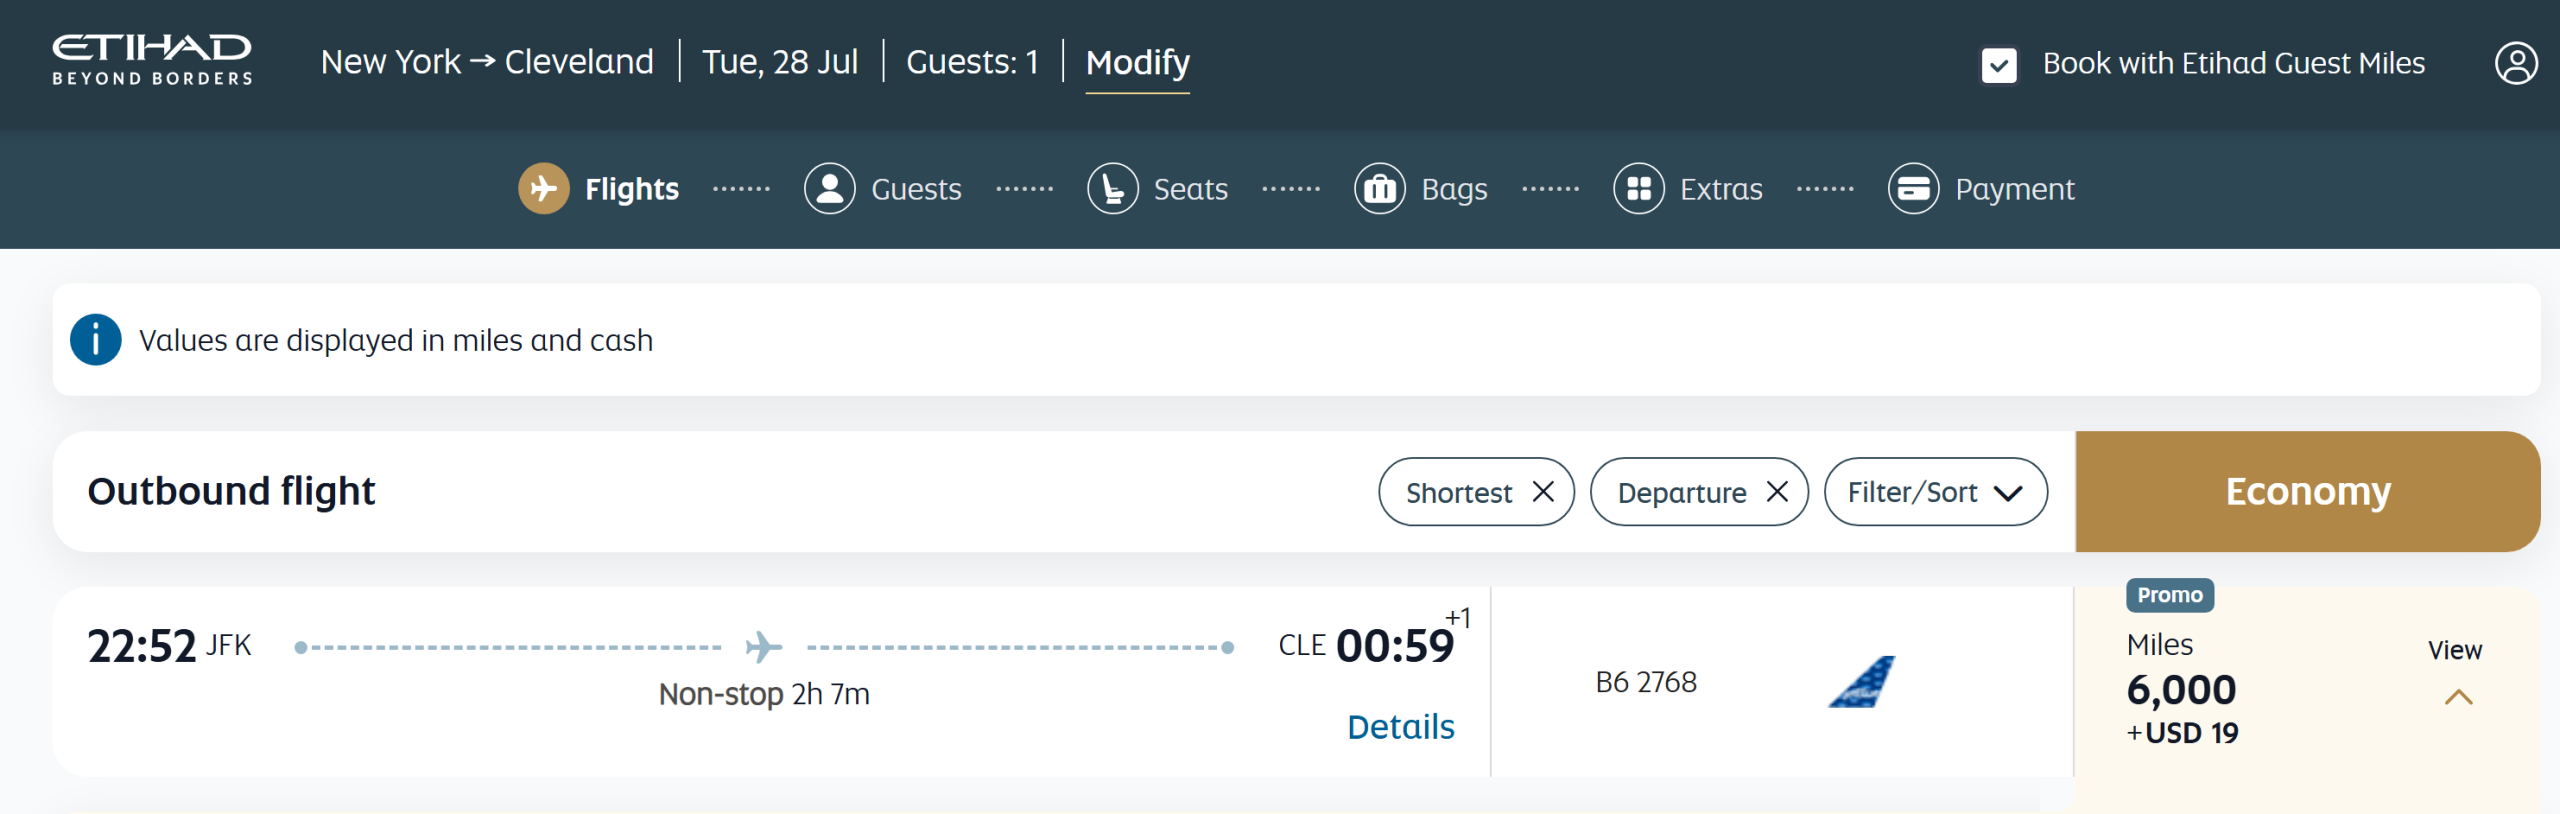
Task: Open flight Details link
Action: [1401, 727]
